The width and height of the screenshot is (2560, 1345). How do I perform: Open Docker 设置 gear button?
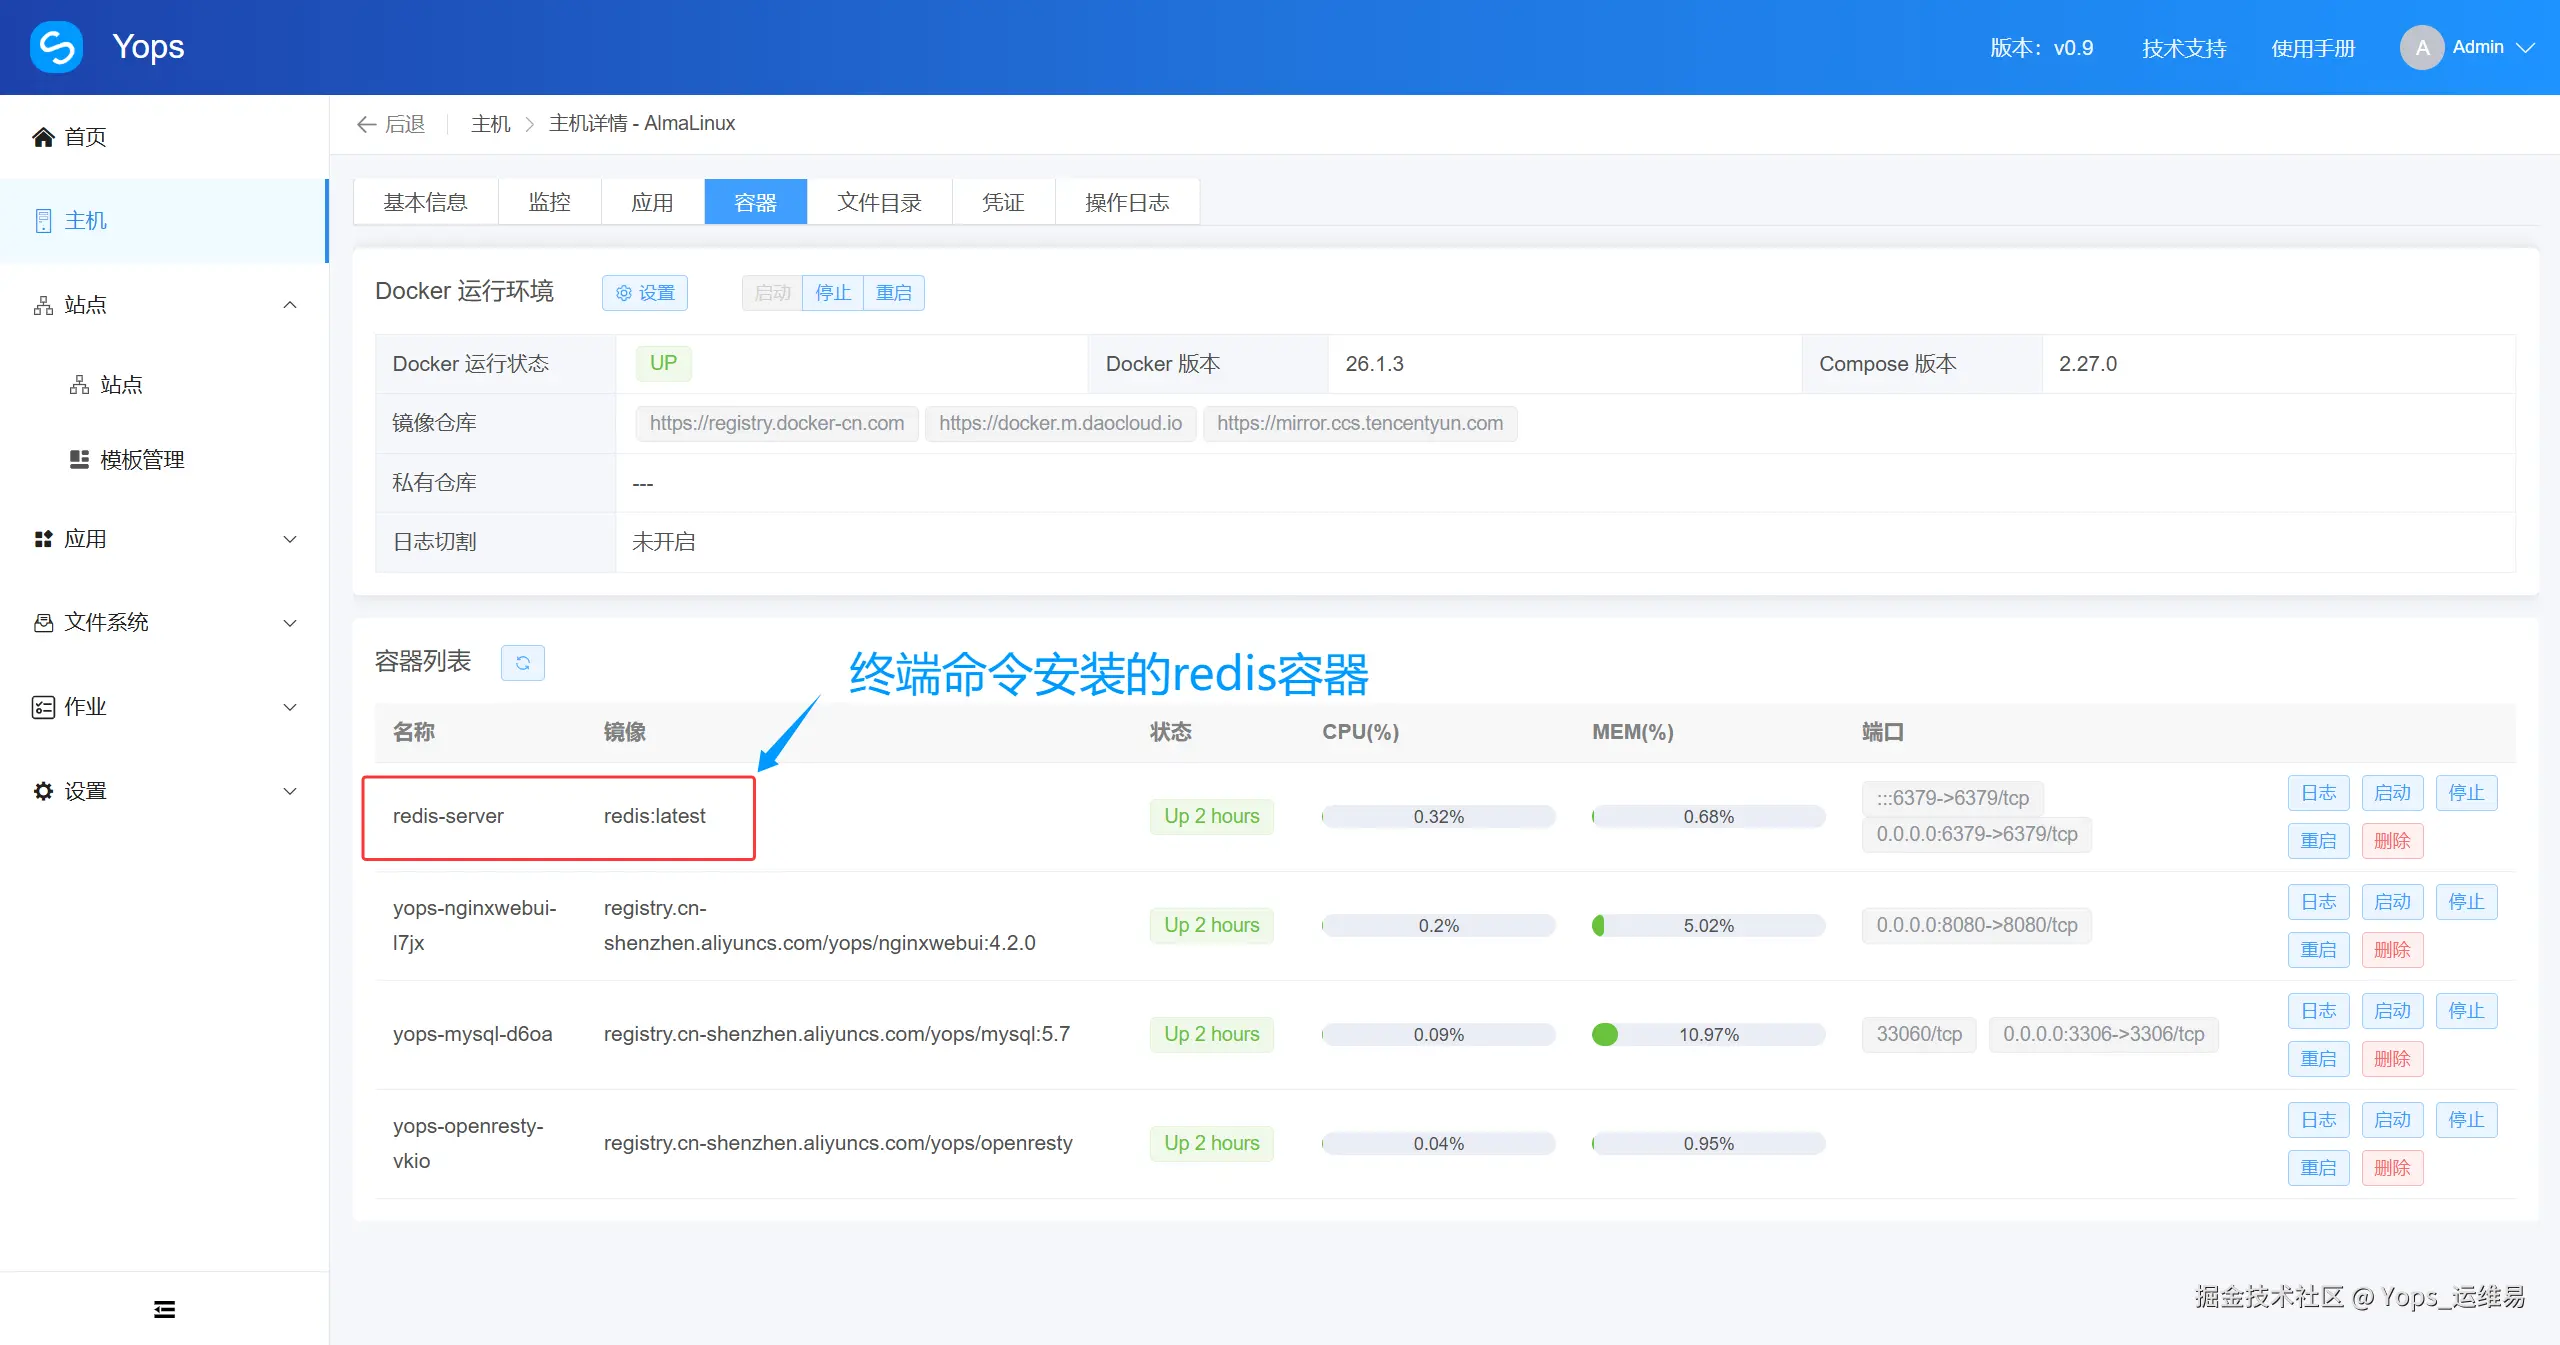[645, 293]
